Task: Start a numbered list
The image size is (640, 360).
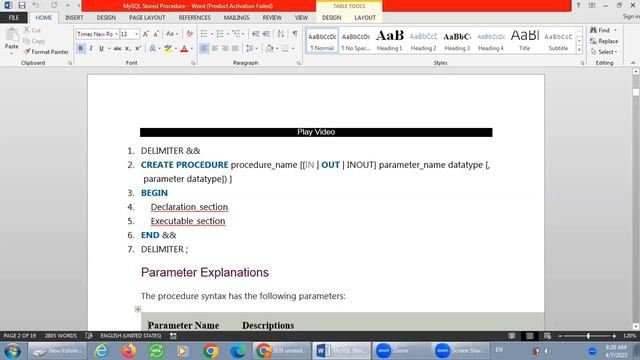Action: coord(220,34)
